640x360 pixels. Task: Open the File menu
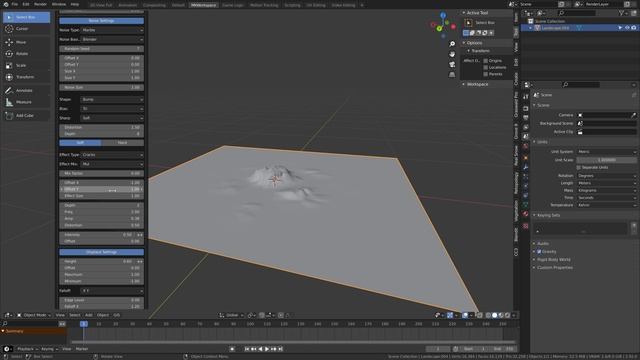15,4
